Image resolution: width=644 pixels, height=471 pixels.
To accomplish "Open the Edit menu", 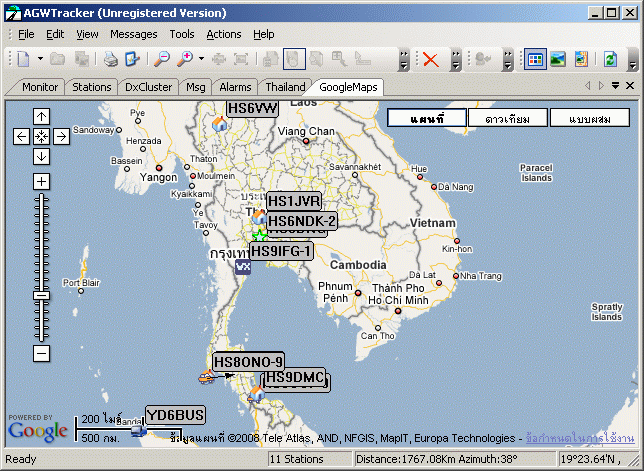I will pyautogui.click(x=55, y=34).
